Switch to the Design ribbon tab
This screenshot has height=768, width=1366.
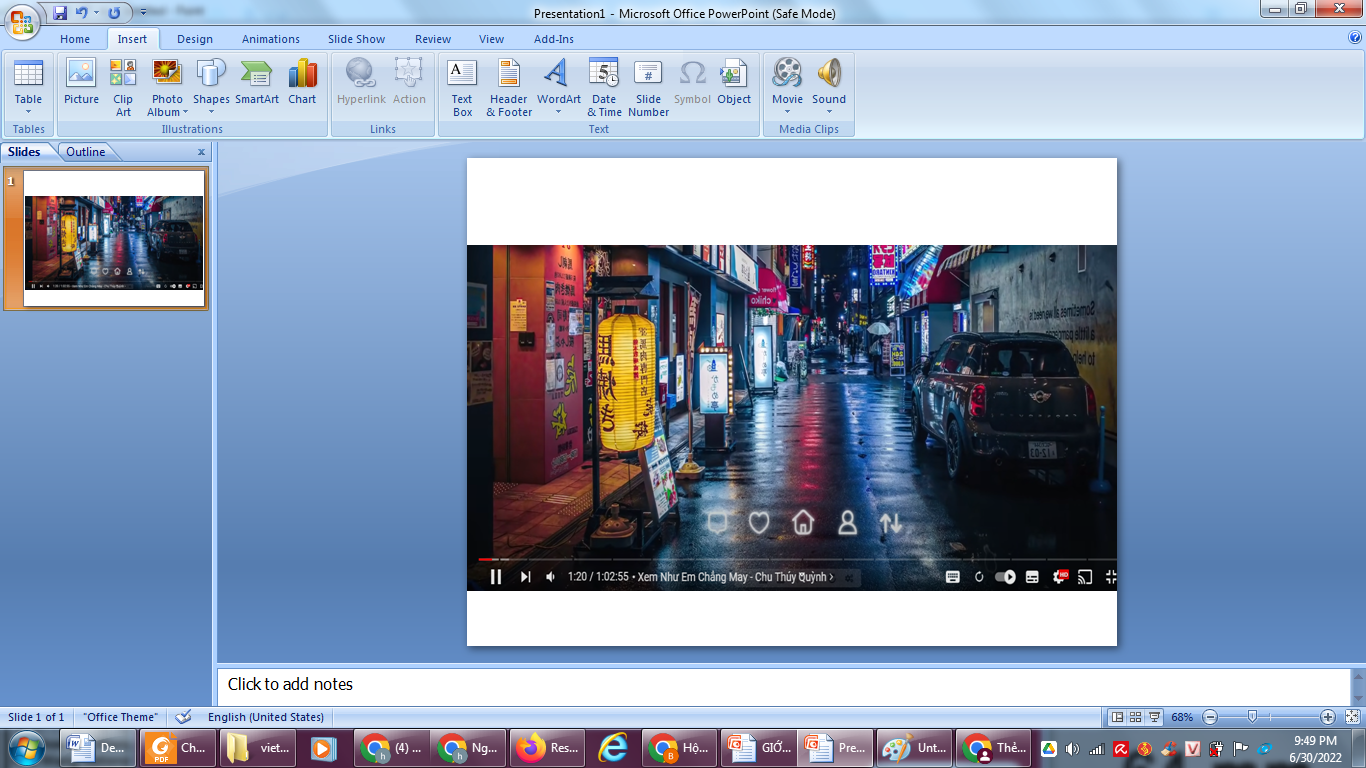tap(195, 39)
